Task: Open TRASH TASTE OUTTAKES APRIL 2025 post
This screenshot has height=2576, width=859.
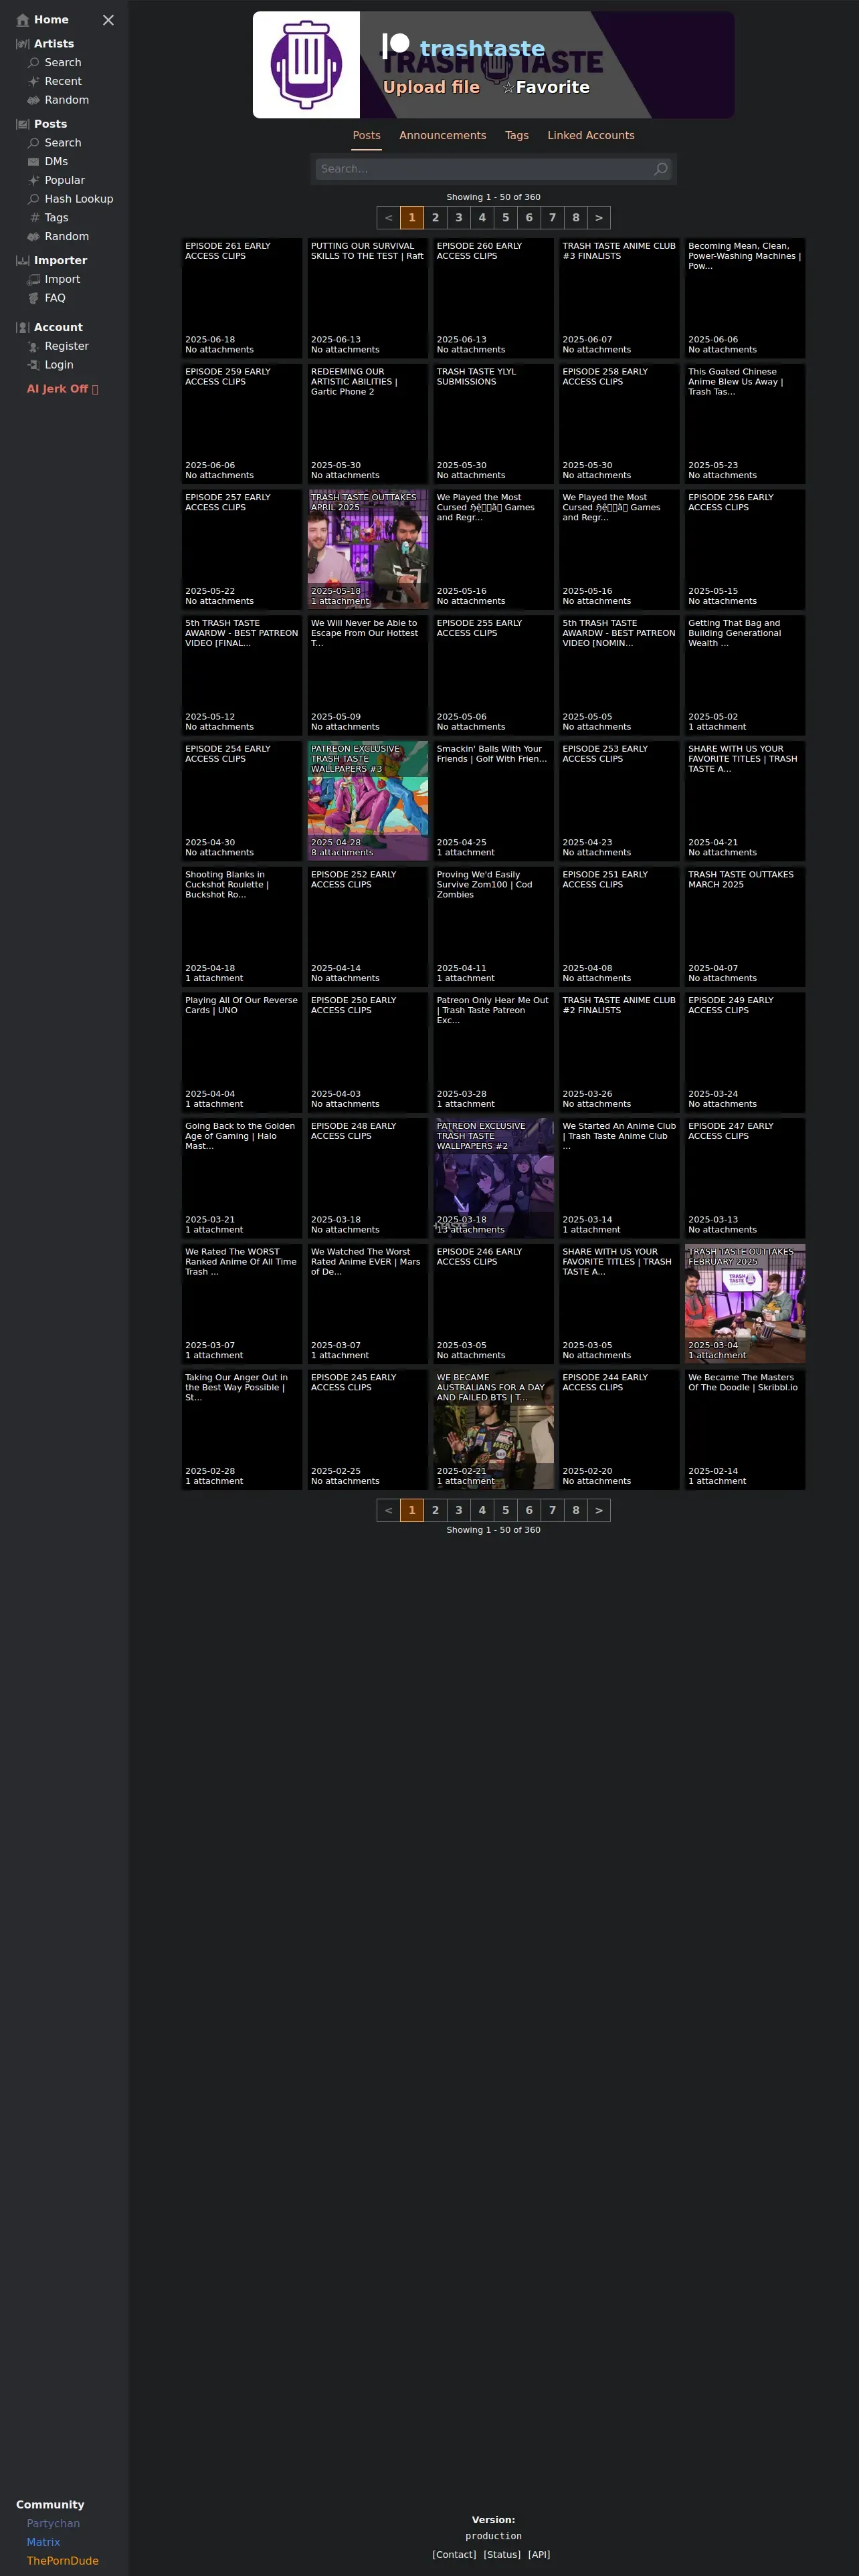Action: point(367,550)
